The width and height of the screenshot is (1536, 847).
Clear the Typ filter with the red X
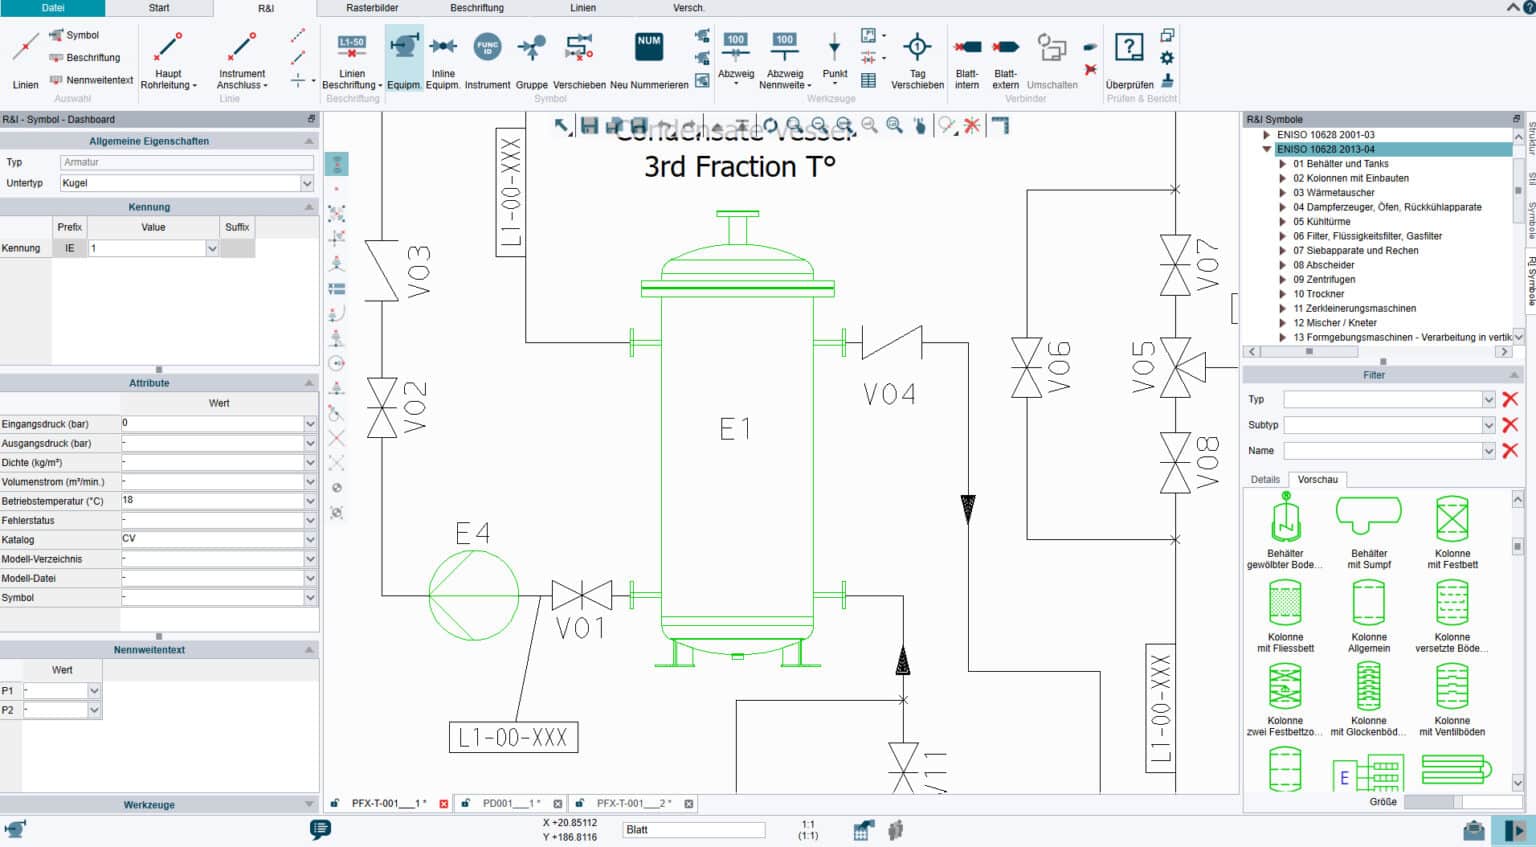click(1509, 399)
